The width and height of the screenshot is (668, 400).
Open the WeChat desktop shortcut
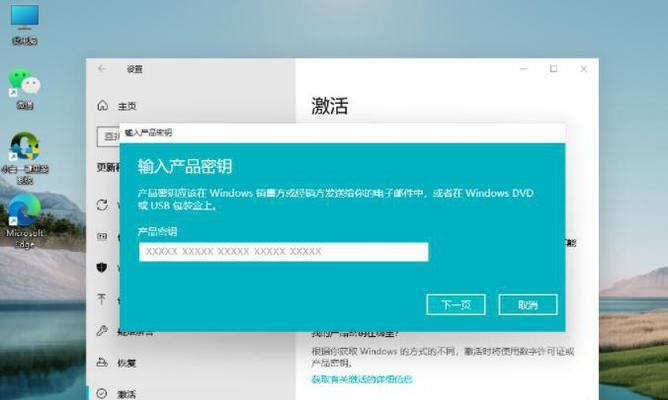pos(25,89)
